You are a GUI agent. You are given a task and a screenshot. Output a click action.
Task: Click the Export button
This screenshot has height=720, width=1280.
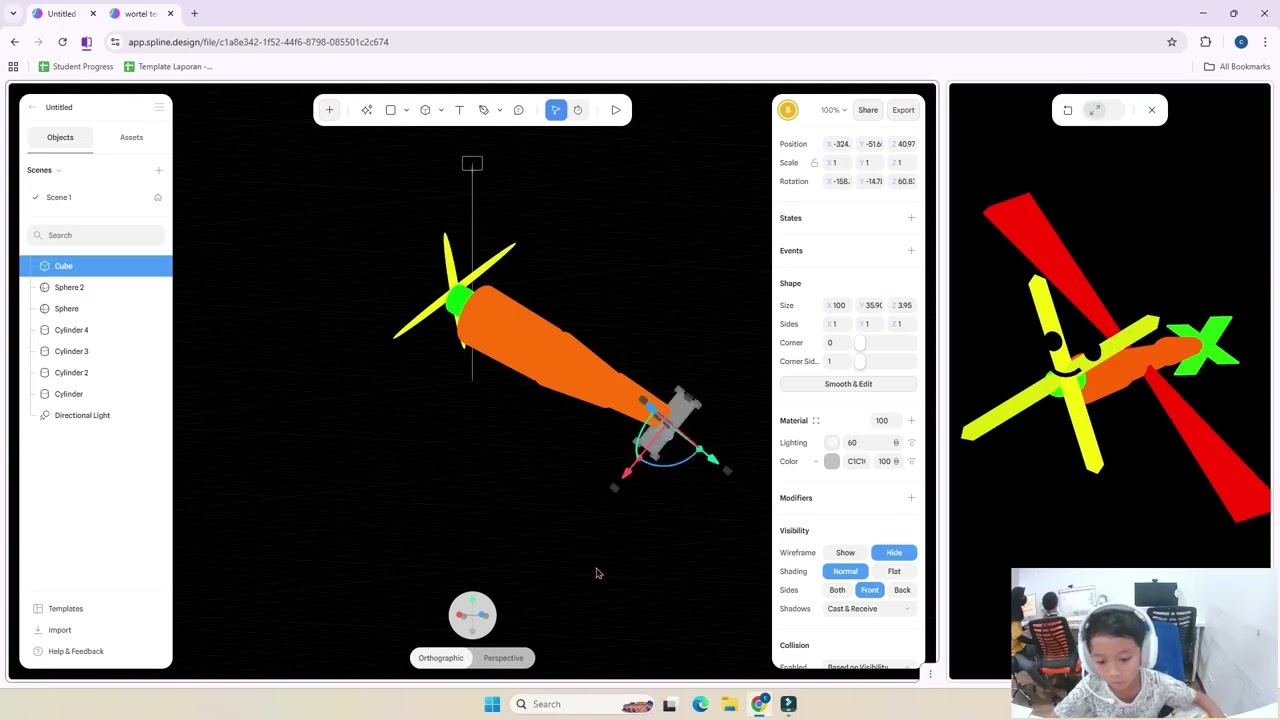pyautogui.click(x=903, y=110)
